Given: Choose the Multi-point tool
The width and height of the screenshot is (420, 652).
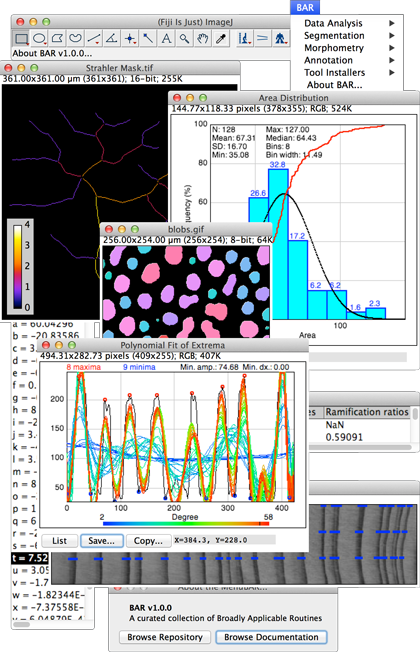Looking at the screenshot, I should (130, 39).
